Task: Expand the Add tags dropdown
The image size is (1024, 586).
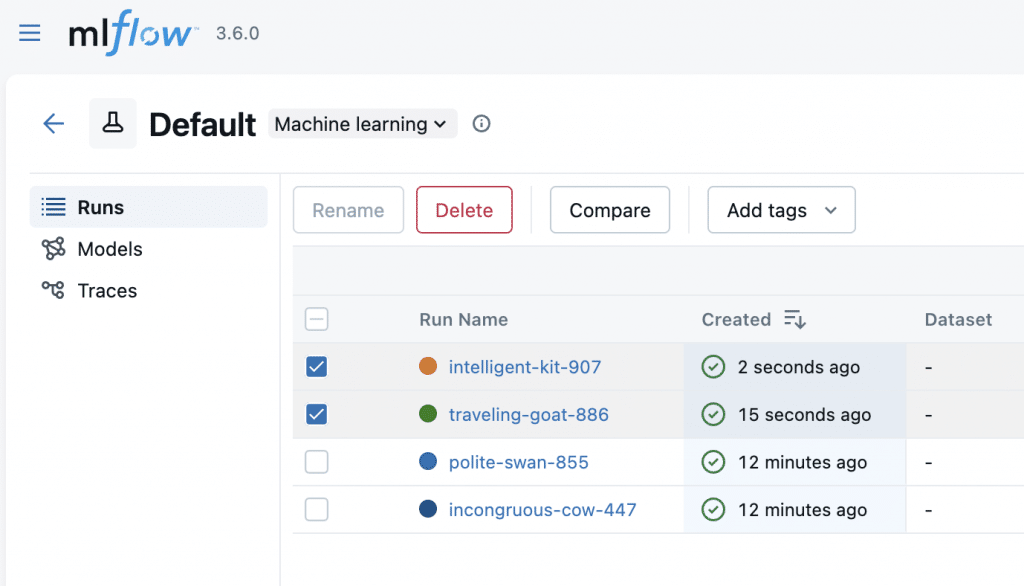Action: tap(781, 210)
